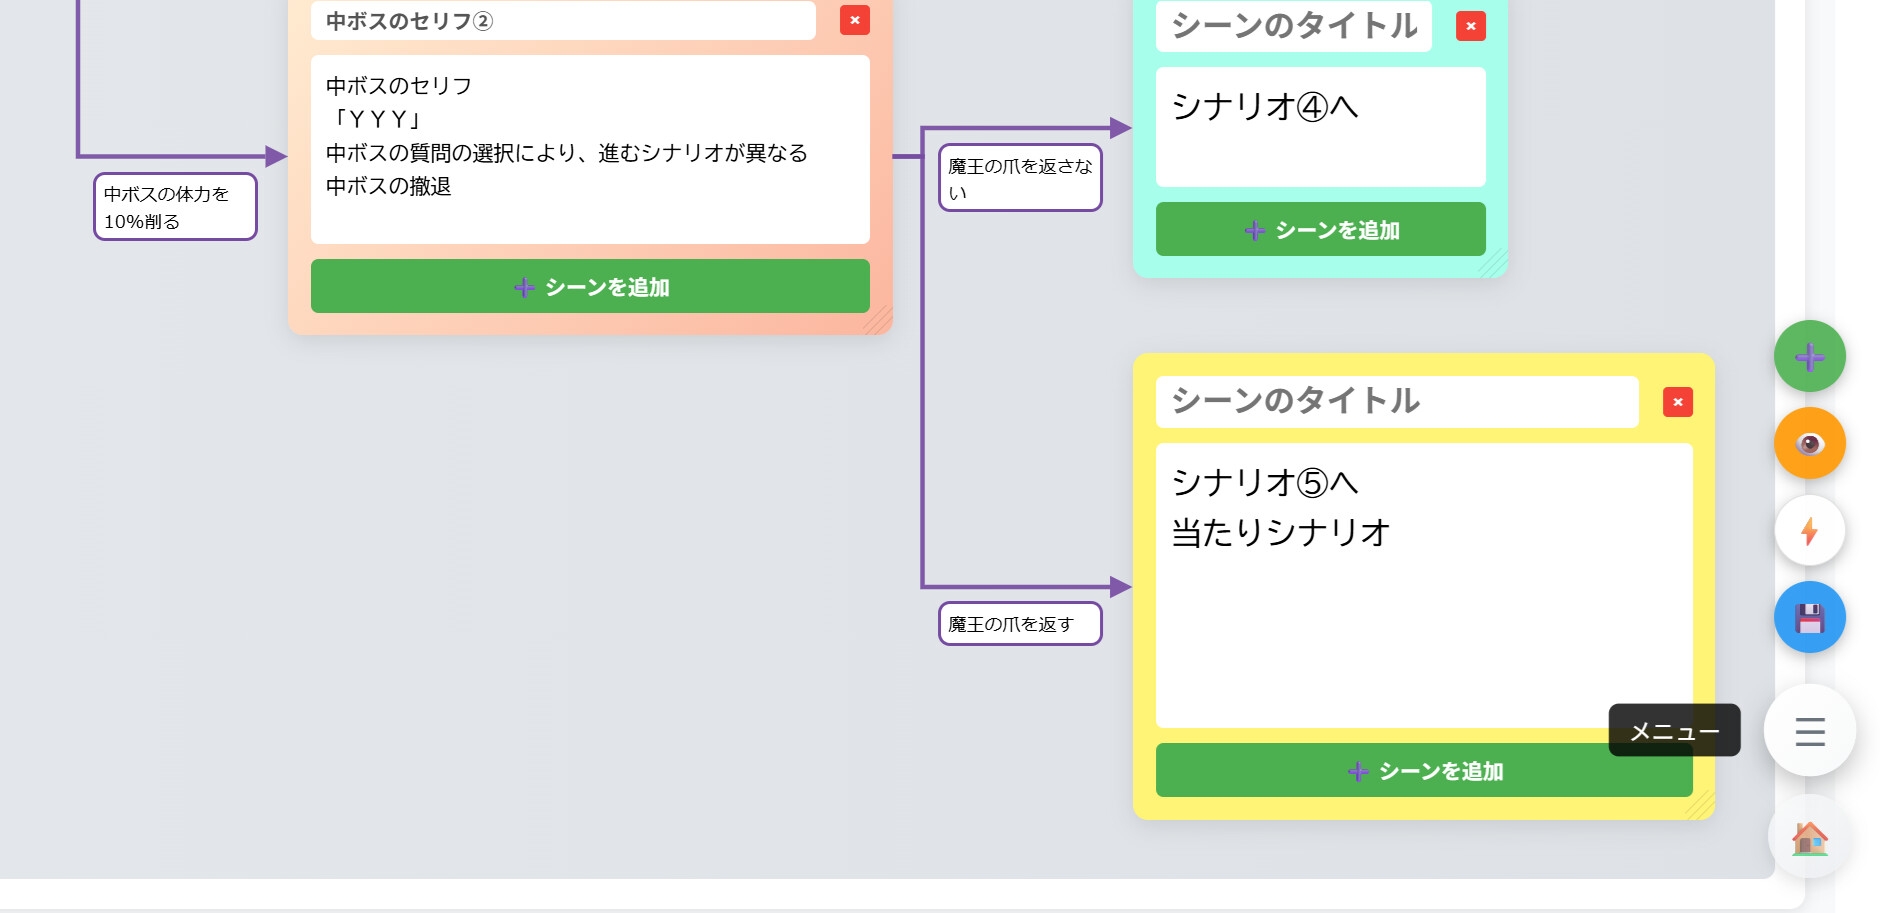Image resolution: width=1880 pixels, height=913 pixels.
Task: Open the hamburger menu button
Action: pyautogui.click(x=1809, y=731)
